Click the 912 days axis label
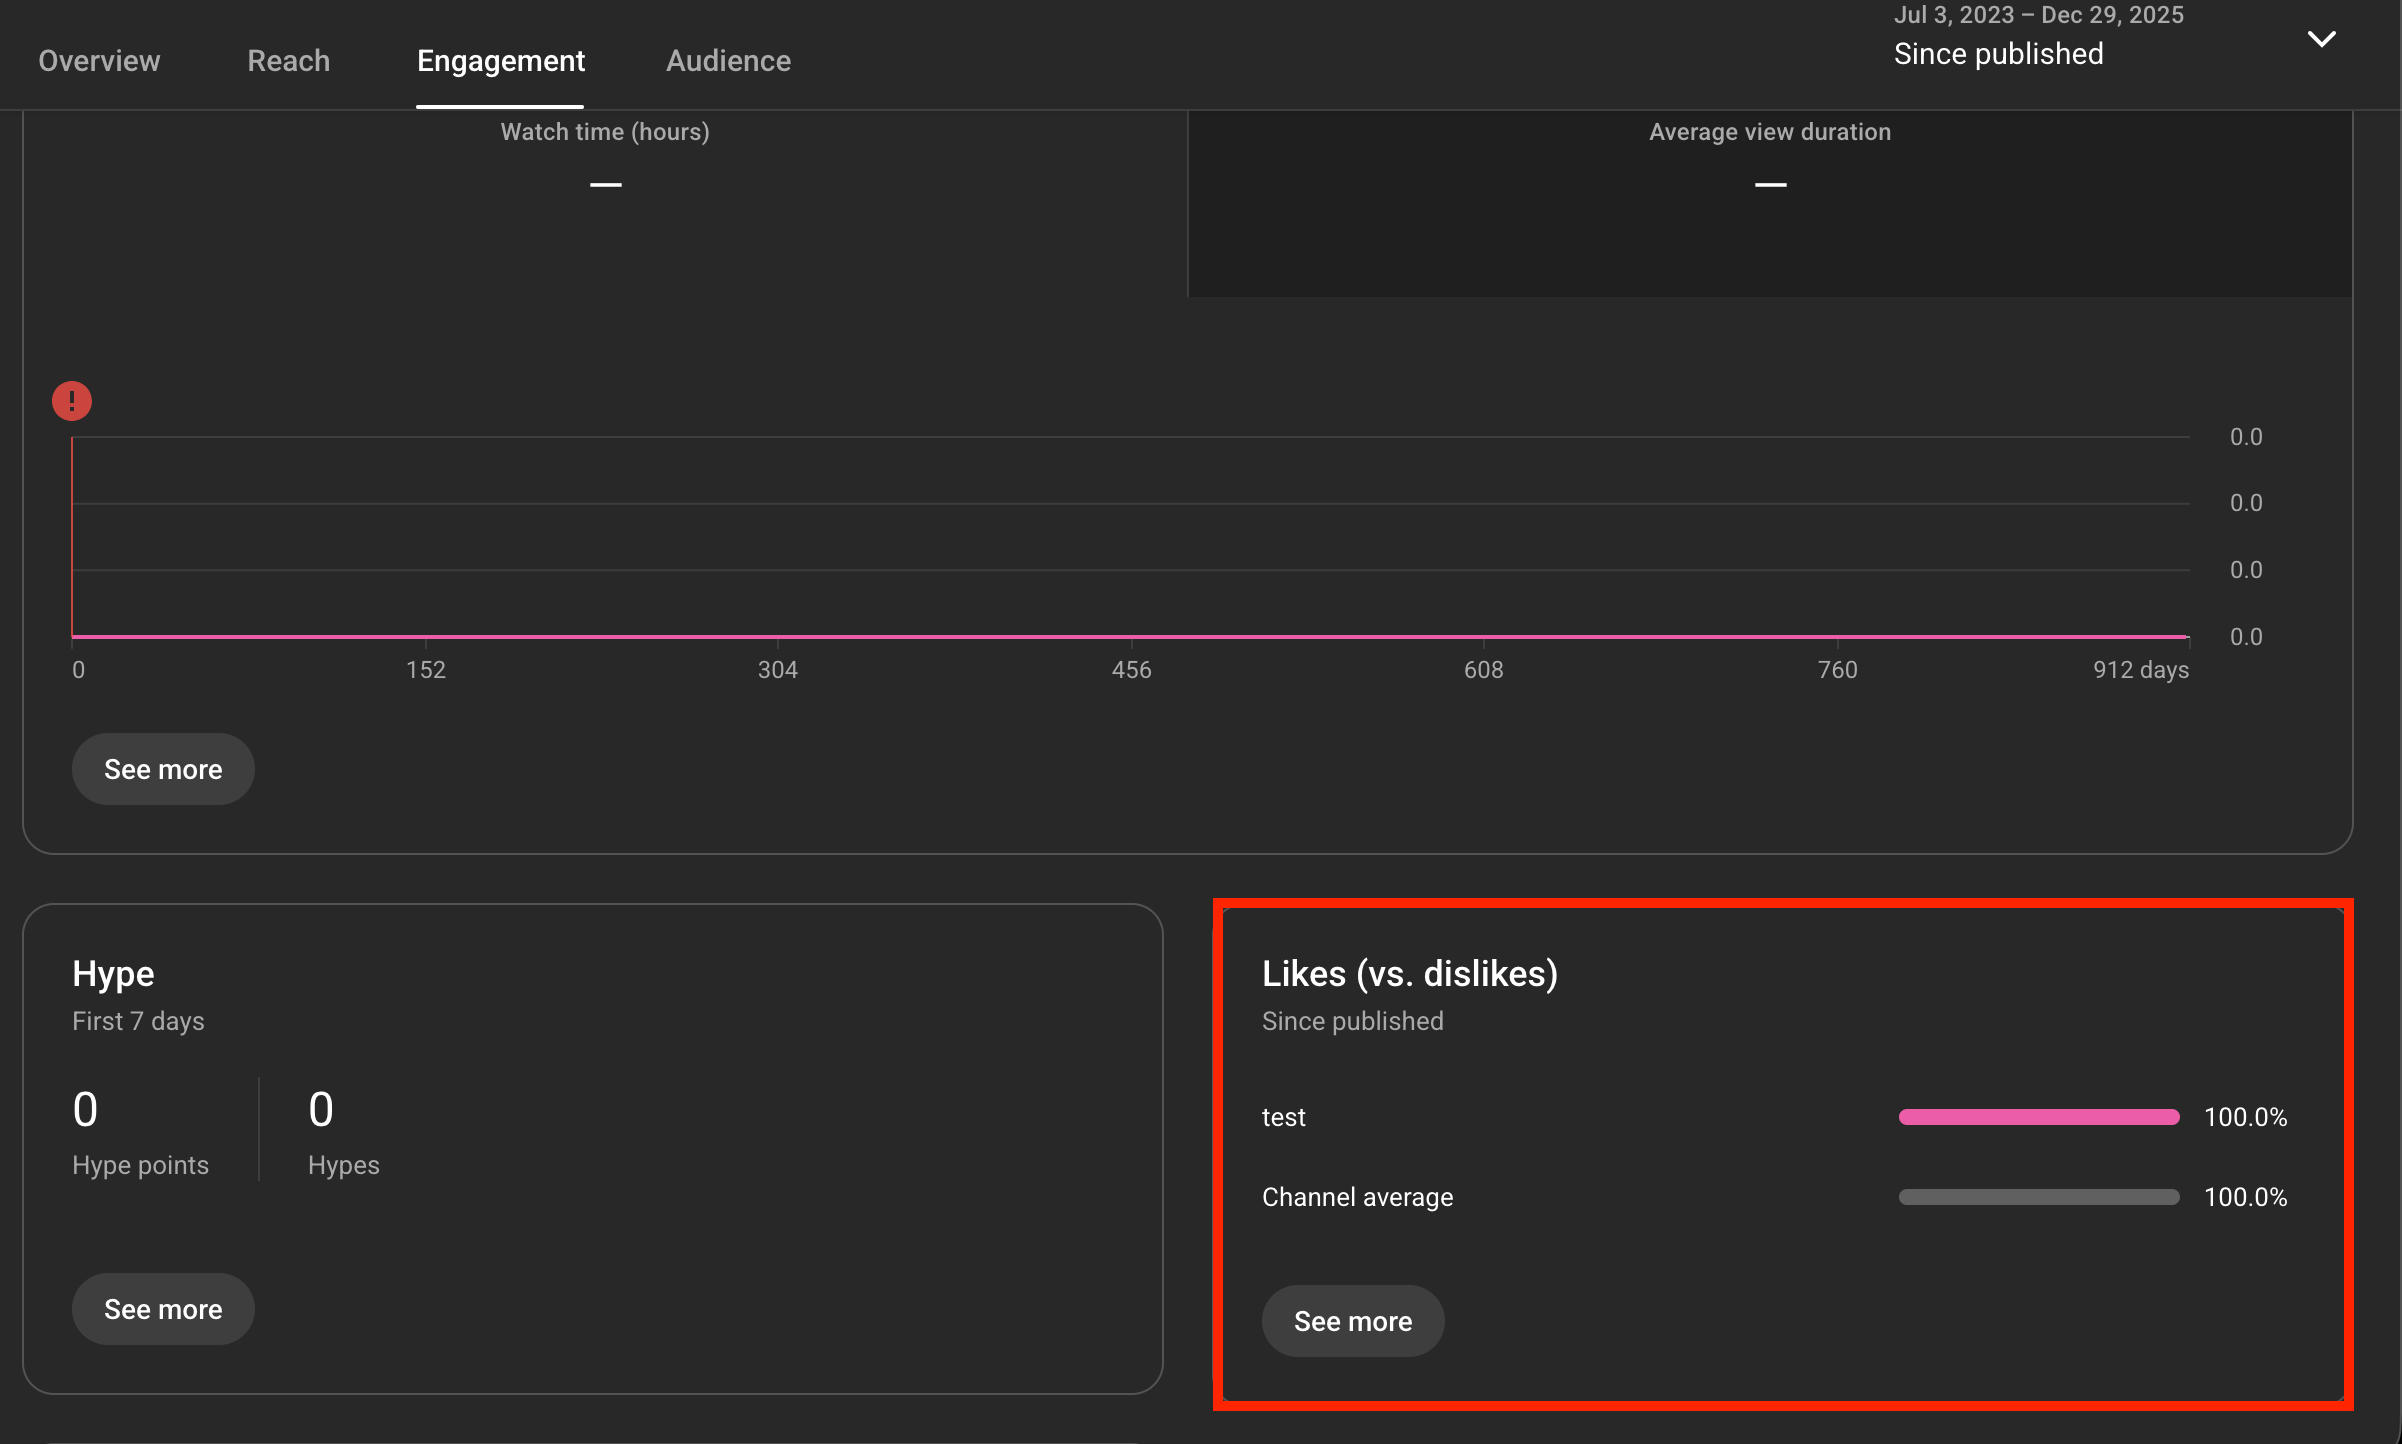 pos(2140,670)
